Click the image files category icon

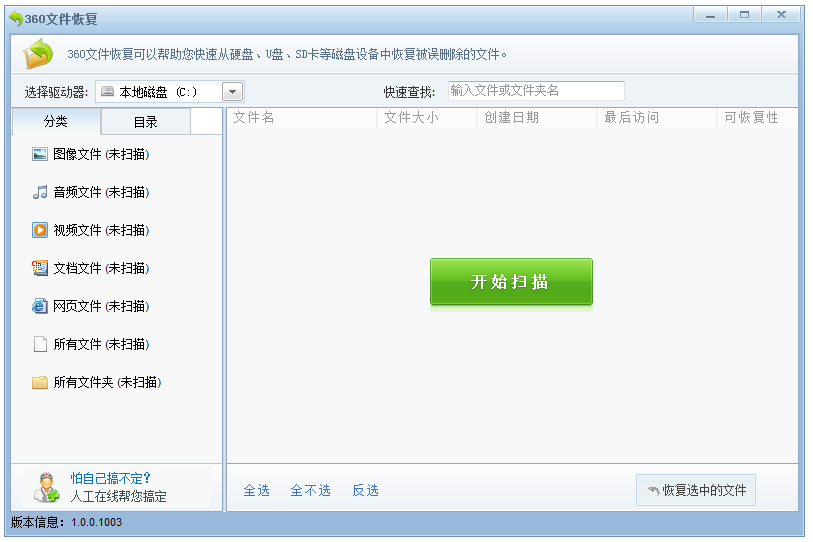click(x=40, y=154)
